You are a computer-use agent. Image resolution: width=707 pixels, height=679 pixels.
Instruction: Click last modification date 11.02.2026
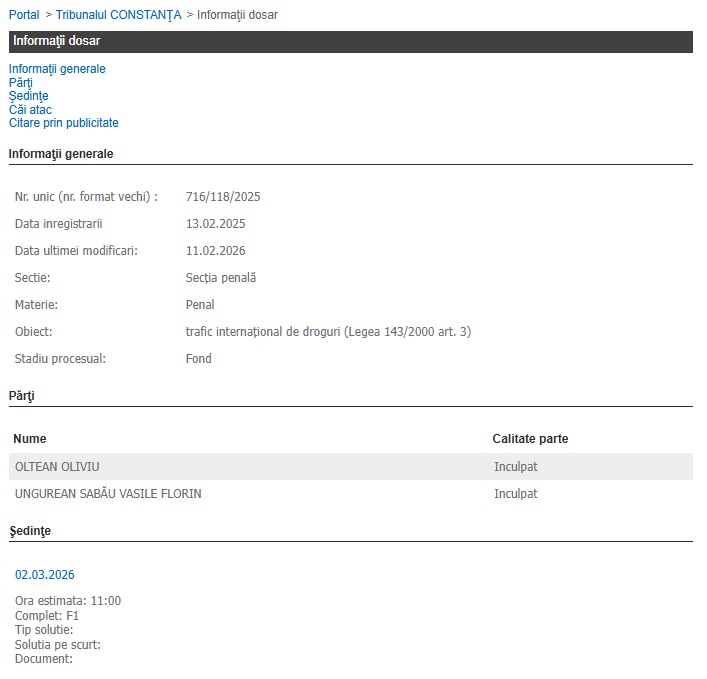(x=215, y=251)
